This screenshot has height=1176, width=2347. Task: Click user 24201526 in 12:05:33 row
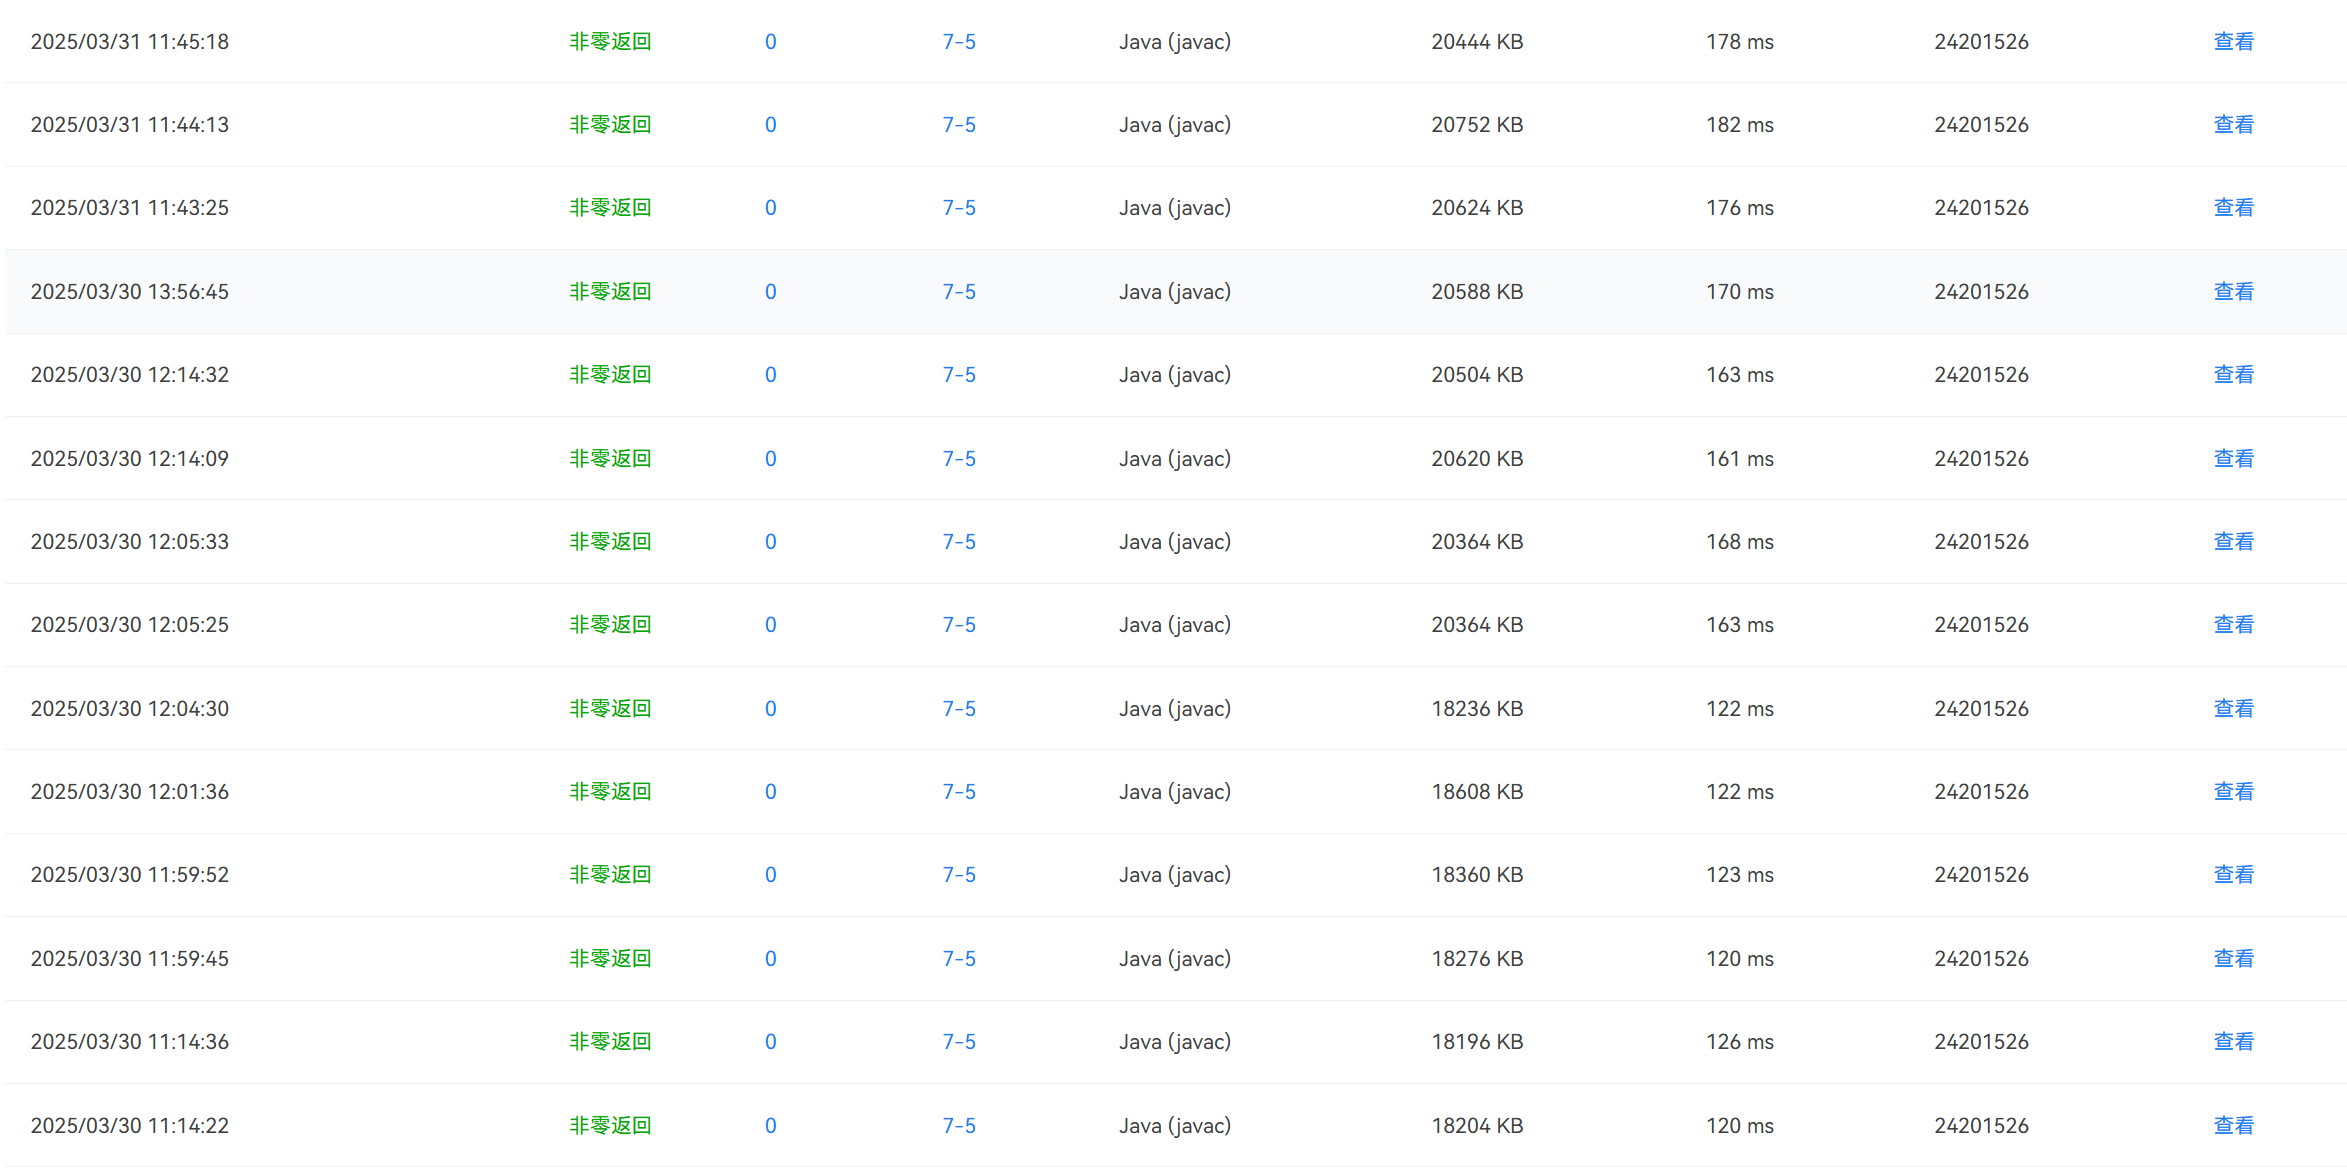point(1980,542)
